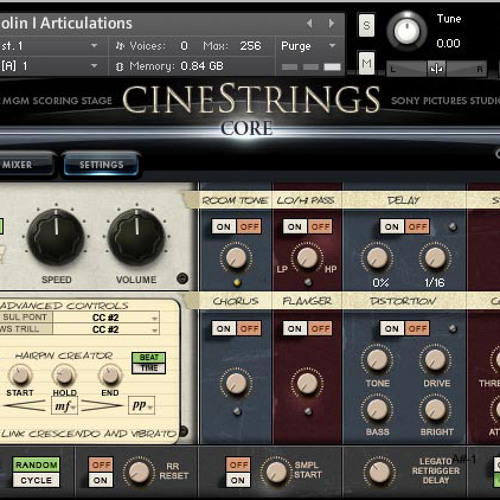Adjust the Hairpin START knob
The height and width of the screenshot is (500, 500).
[x=20, y=375]
